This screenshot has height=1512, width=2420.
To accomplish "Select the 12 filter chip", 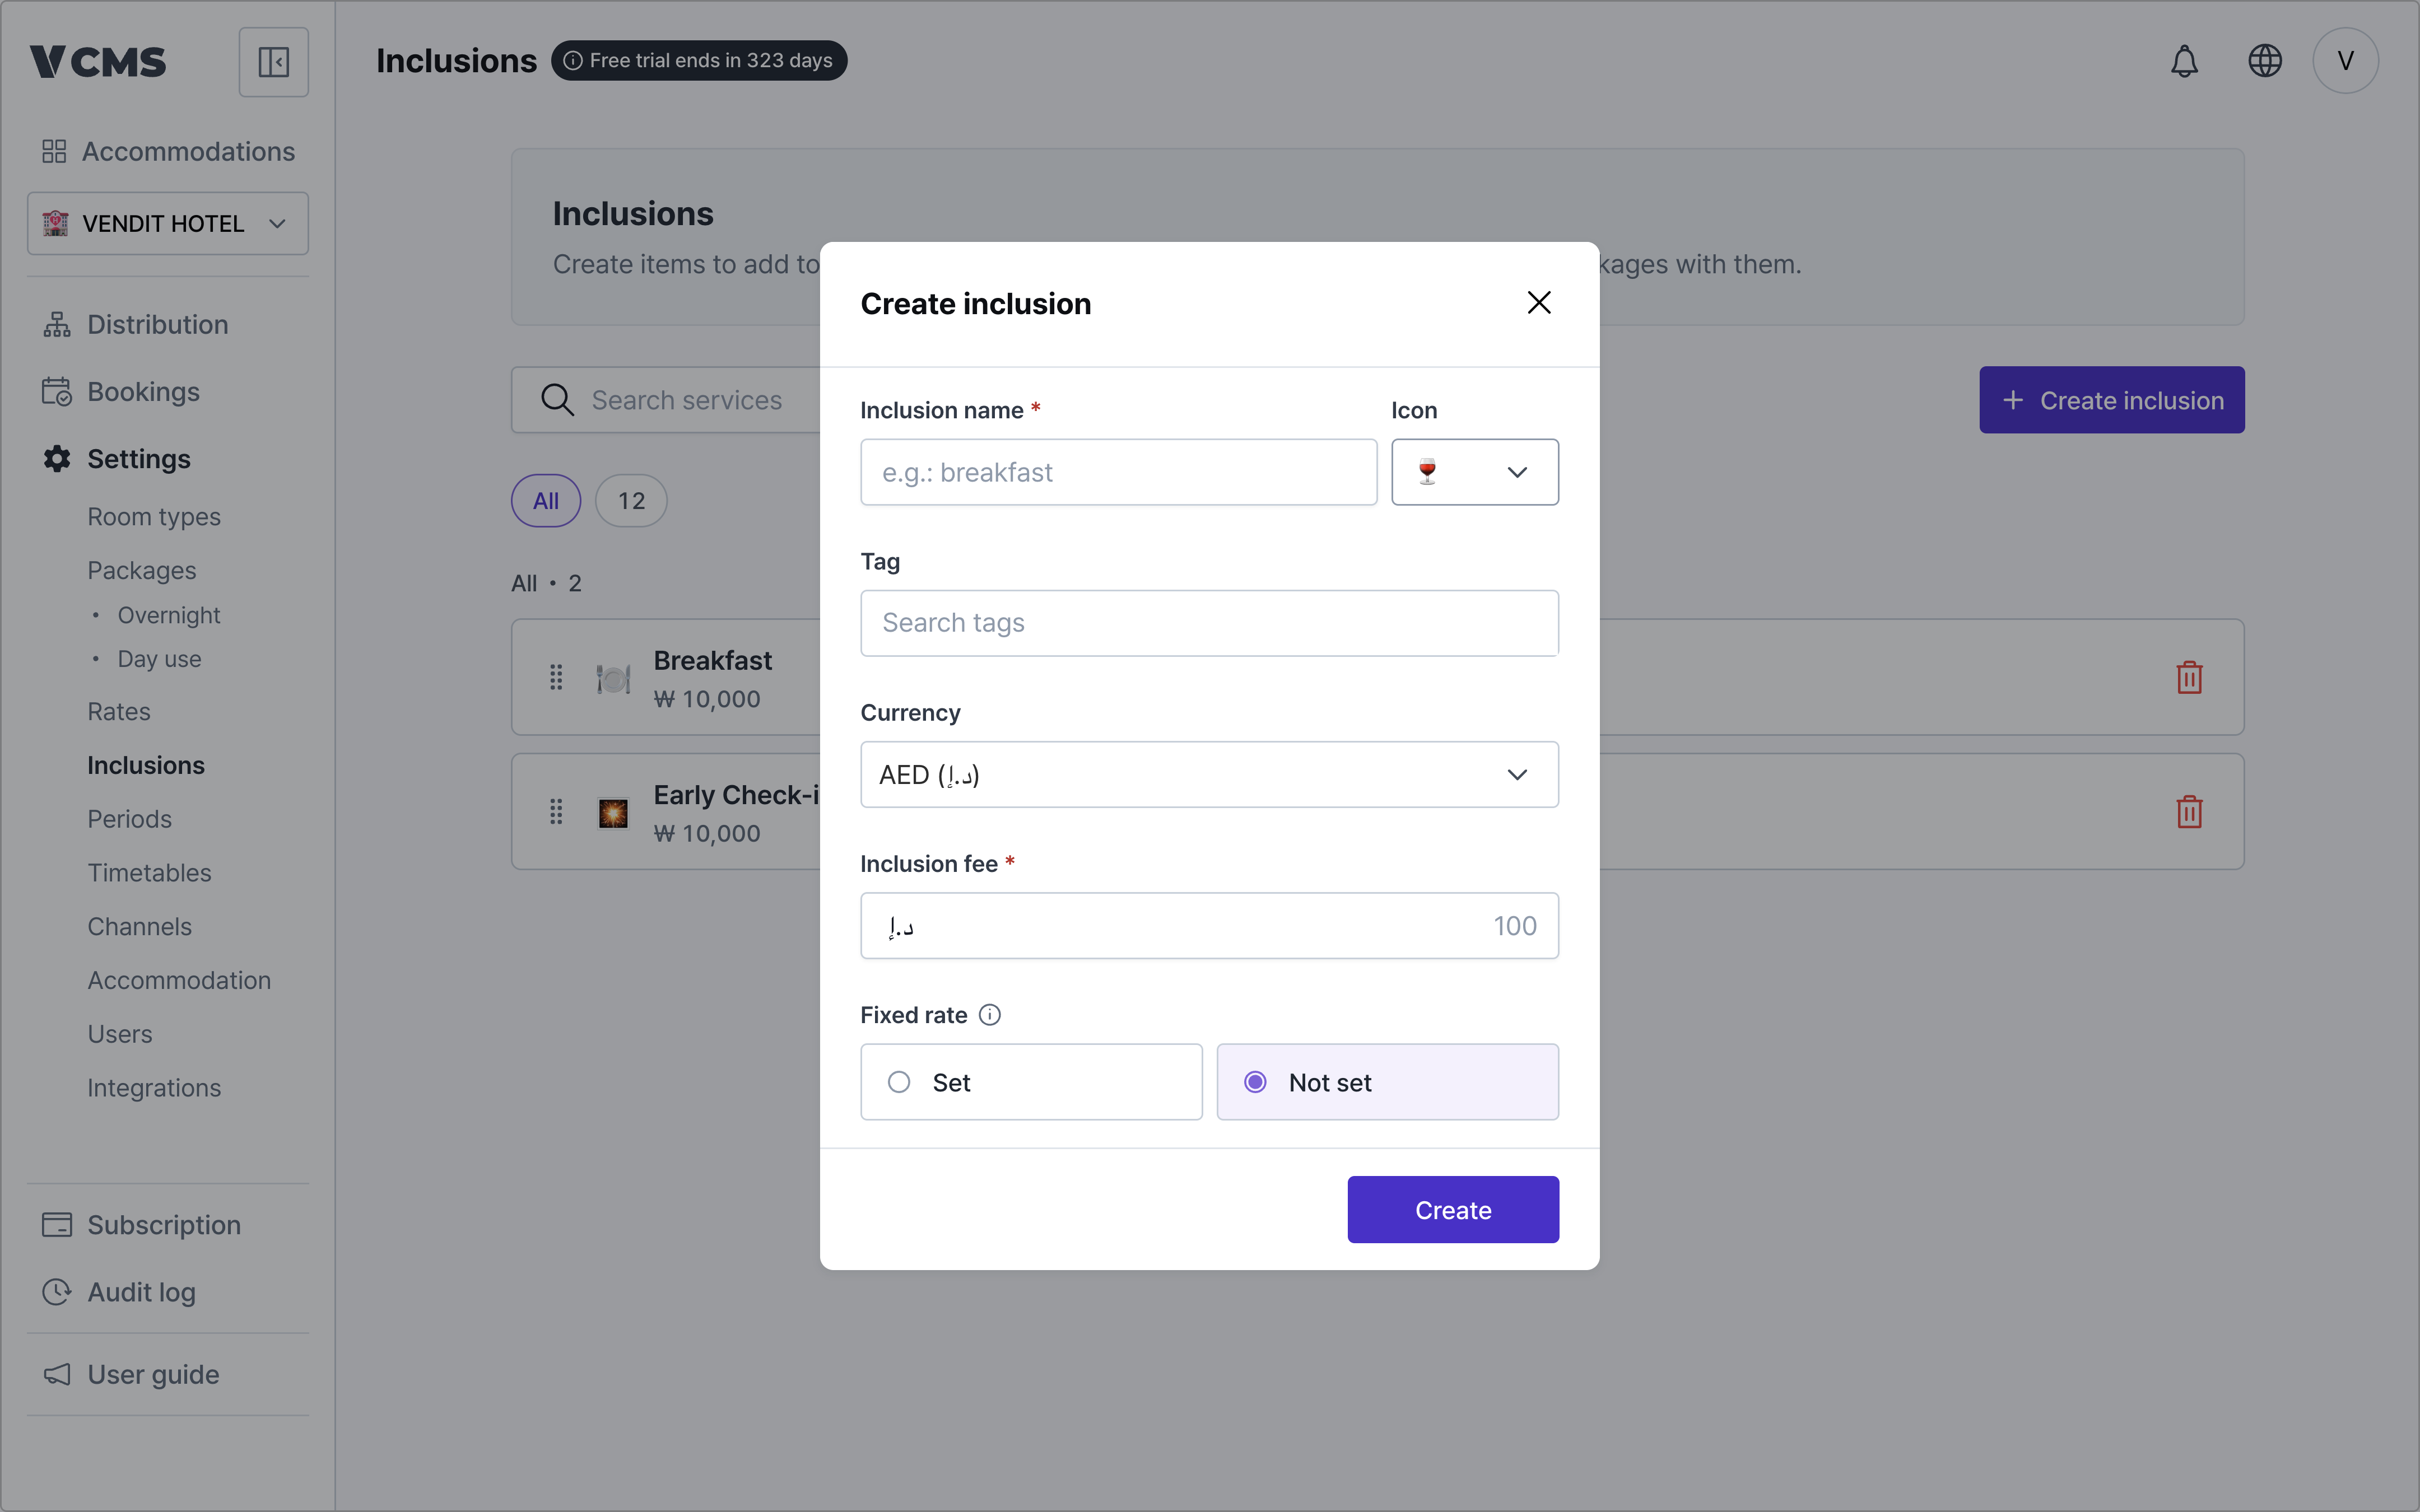I will [x=631, y=501].
